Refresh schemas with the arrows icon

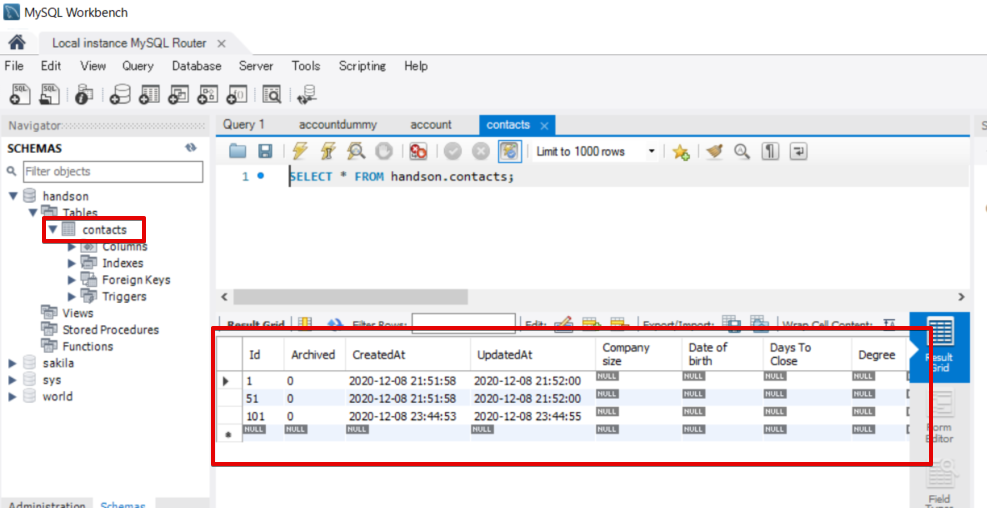191,148
